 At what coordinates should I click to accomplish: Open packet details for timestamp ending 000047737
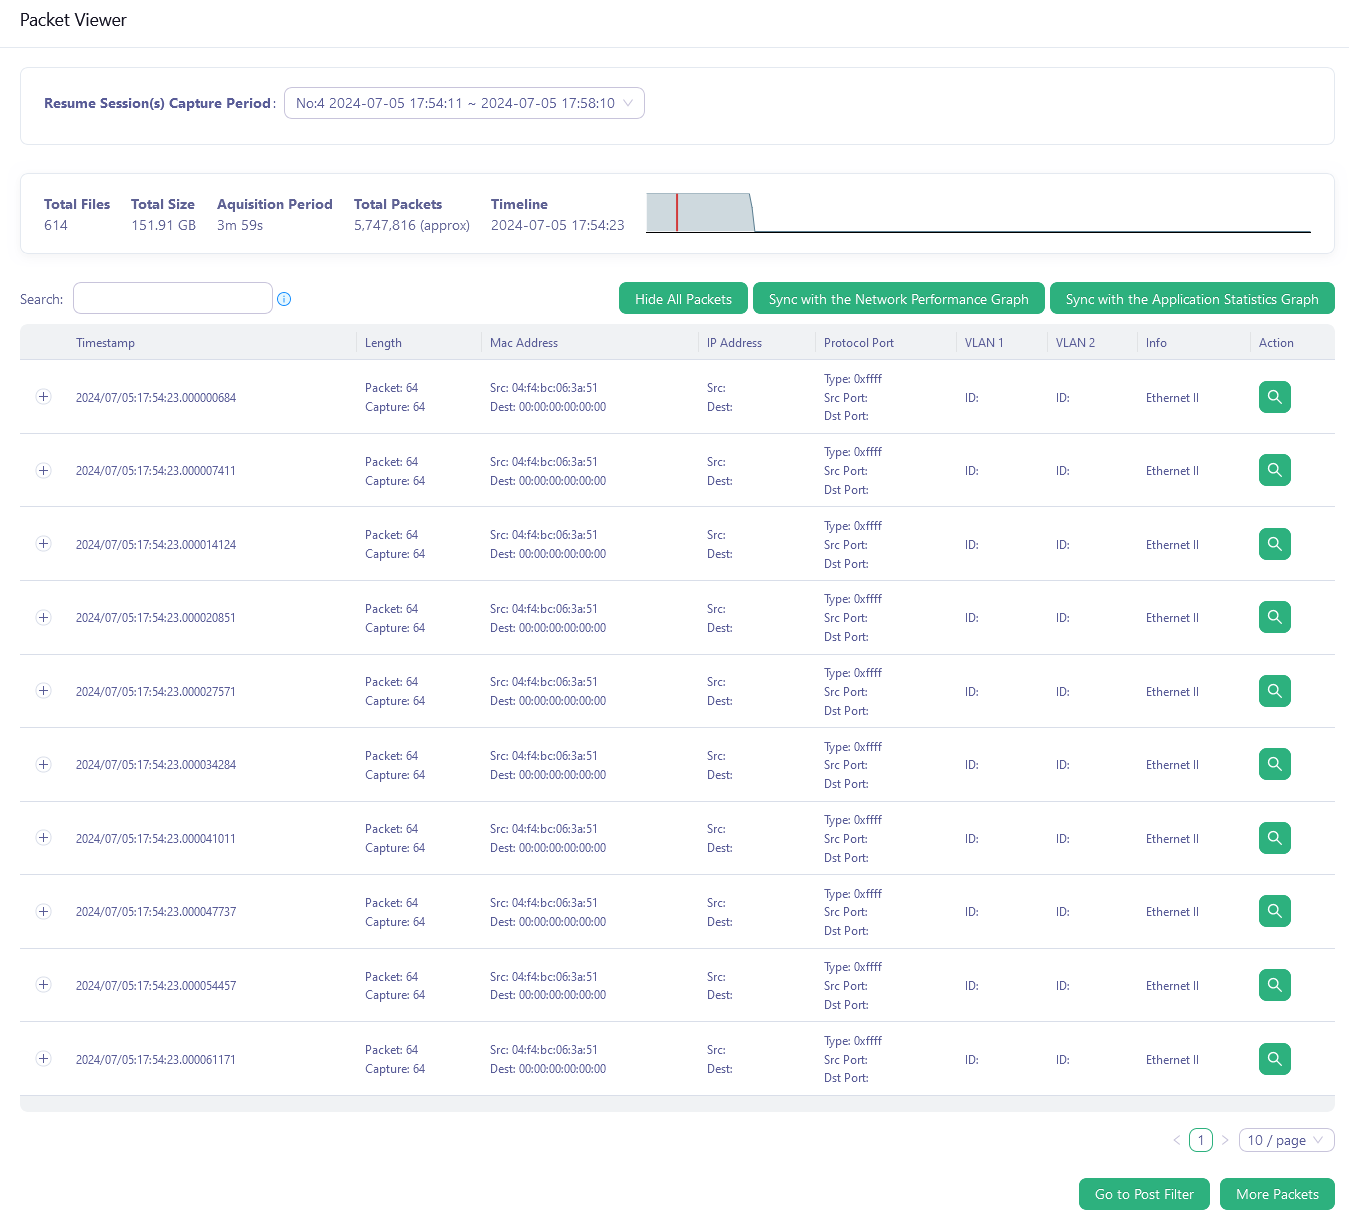pos(1274,911)
